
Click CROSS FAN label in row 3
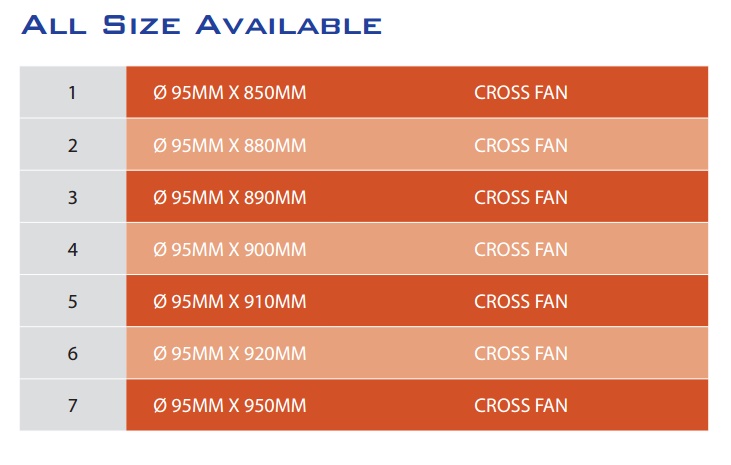coord(521,197)
